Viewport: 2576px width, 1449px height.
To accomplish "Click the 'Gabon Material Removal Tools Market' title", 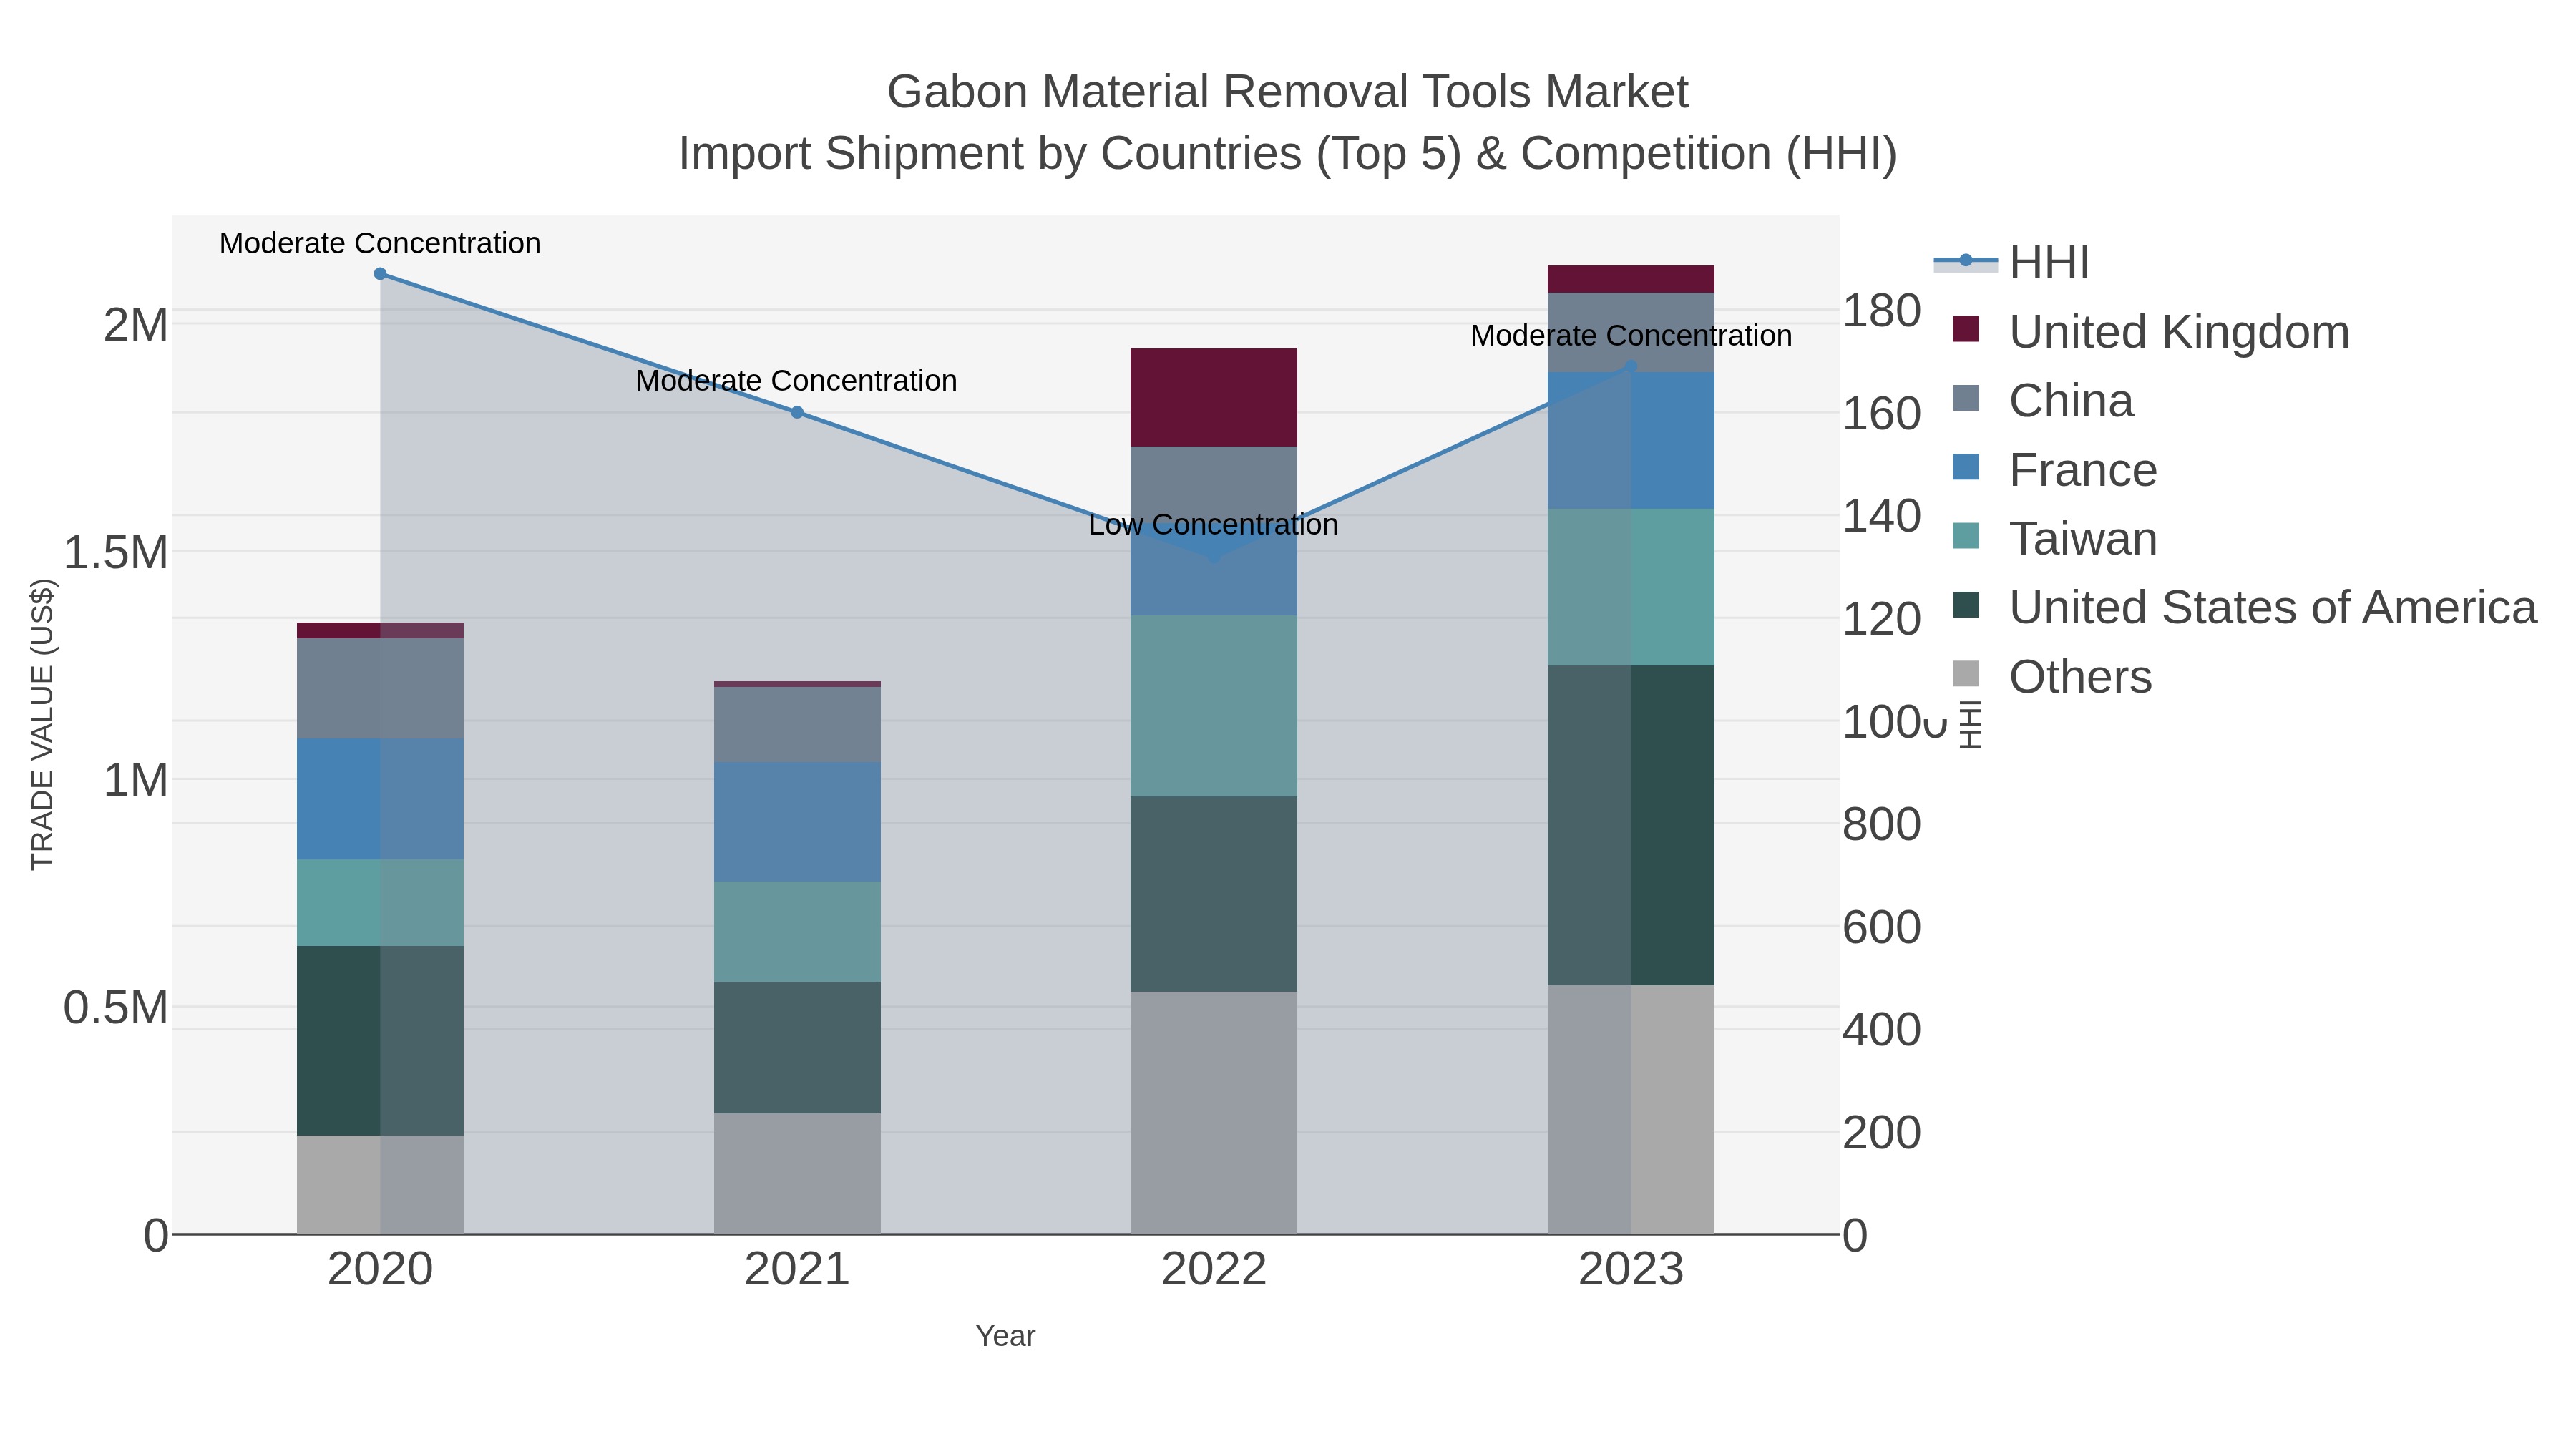I will 1288,92.
